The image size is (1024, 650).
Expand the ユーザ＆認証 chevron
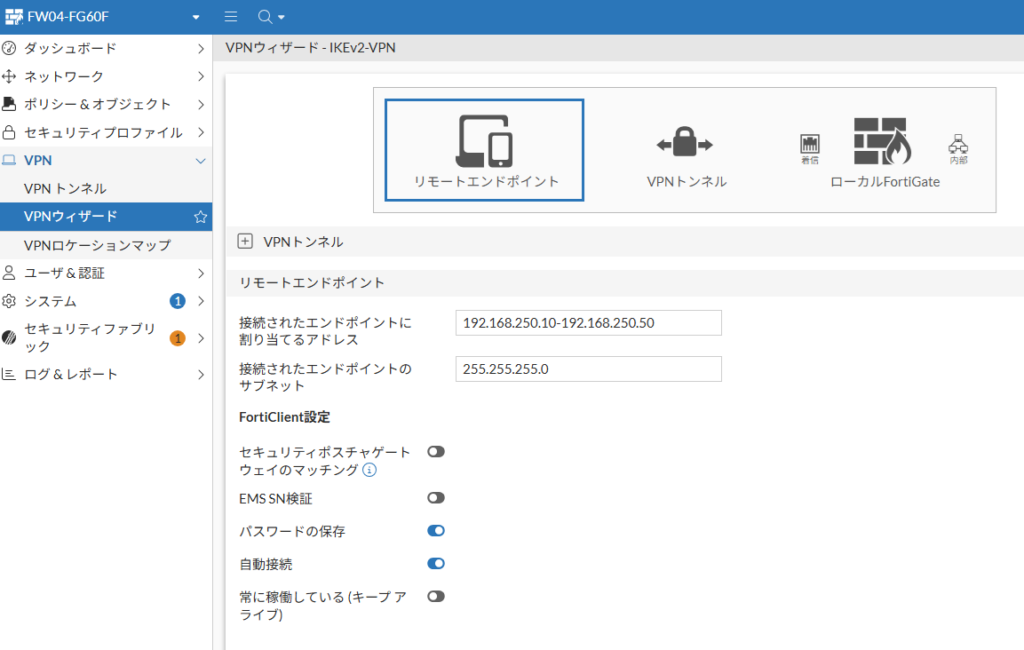point(200,273)
